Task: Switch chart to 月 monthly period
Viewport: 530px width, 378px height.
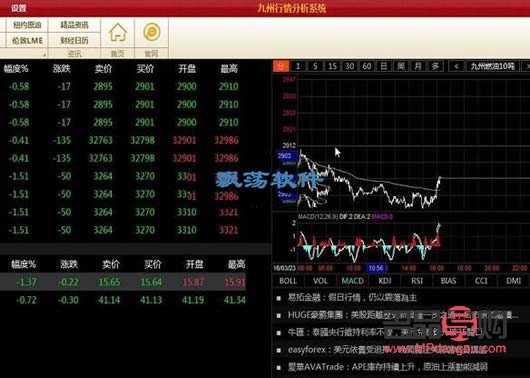Action: point(418,66)
